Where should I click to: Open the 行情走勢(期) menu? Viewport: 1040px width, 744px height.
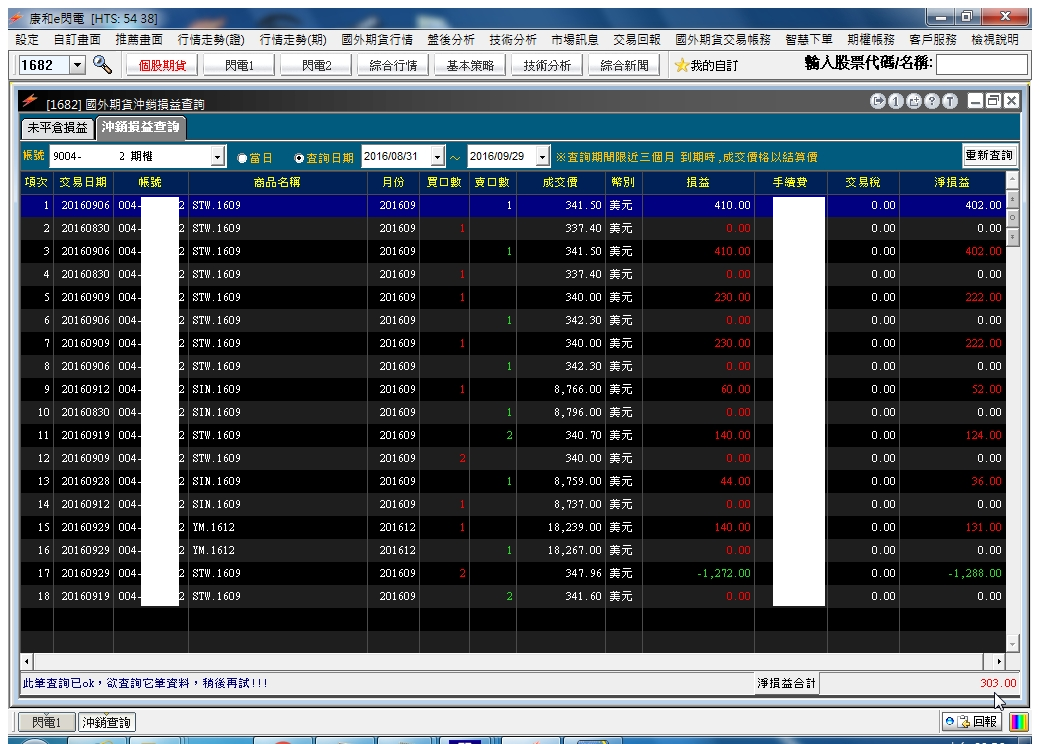coord(293,40)
